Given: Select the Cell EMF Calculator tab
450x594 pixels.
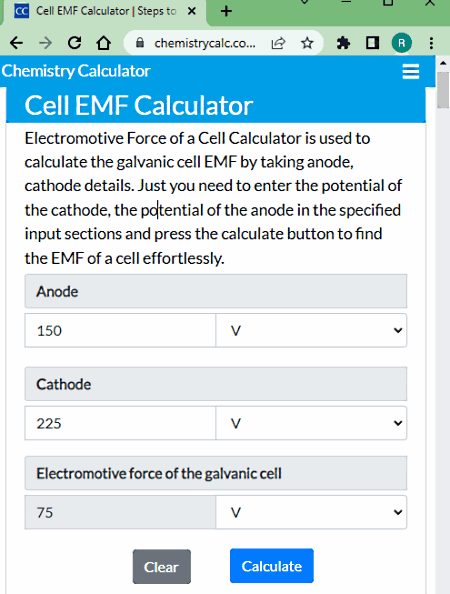Looking at the screenshot, I should [x=104, y=11].
